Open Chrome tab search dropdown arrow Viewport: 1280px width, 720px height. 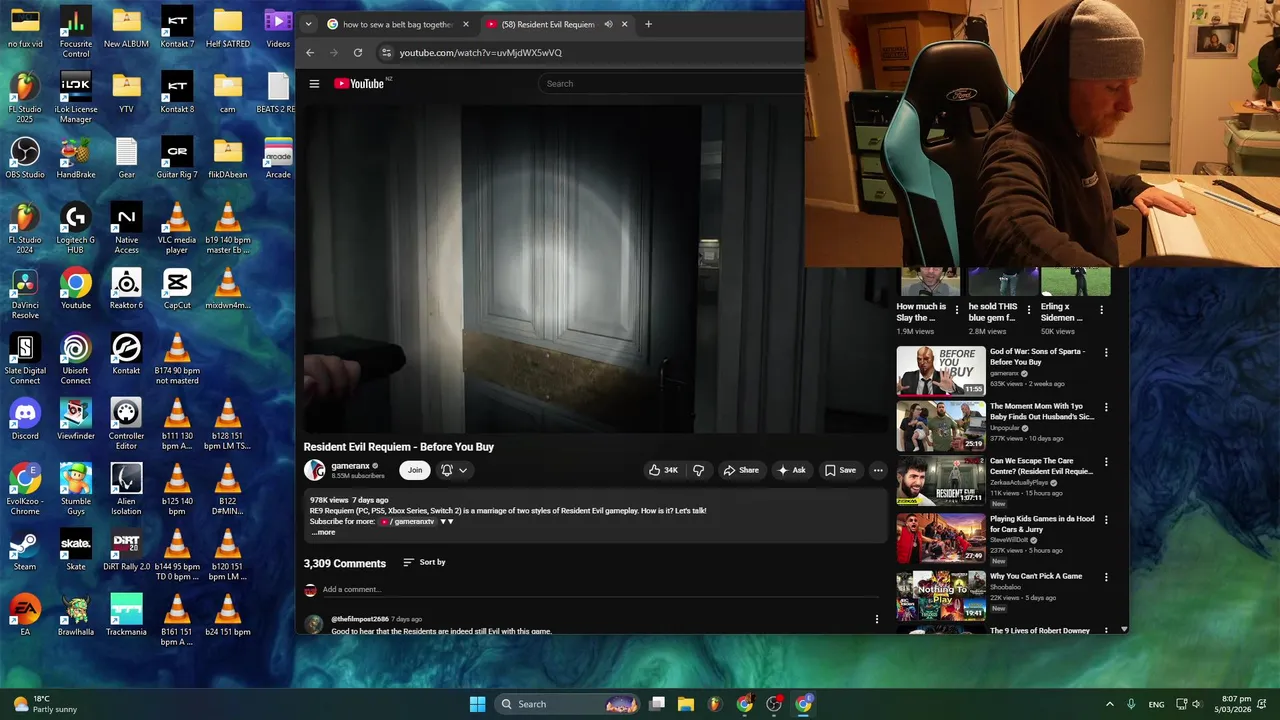(308, 24)
